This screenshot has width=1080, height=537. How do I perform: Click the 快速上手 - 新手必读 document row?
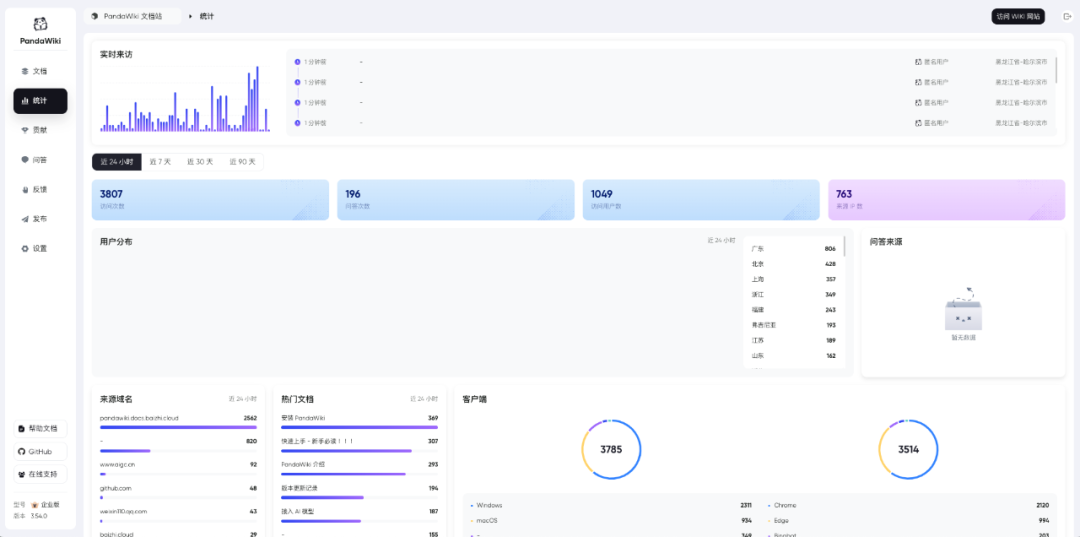360,445
